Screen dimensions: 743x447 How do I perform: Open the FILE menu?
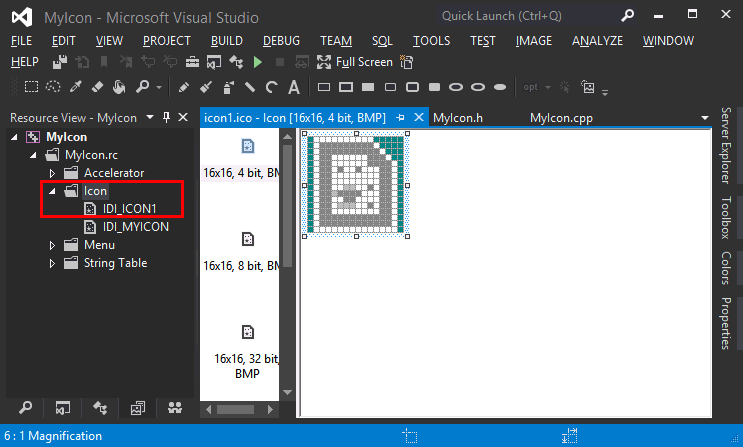click(x=21, y=41)
